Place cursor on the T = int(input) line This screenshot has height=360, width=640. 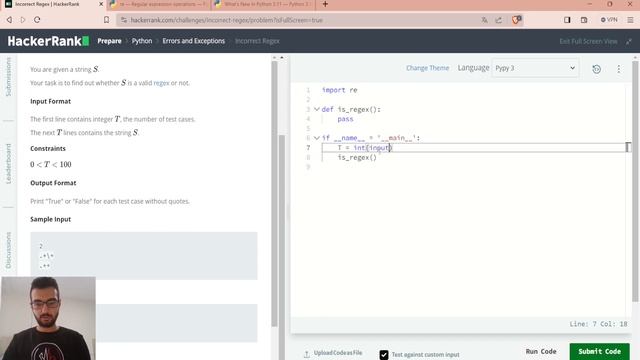[x=473, y=147]
